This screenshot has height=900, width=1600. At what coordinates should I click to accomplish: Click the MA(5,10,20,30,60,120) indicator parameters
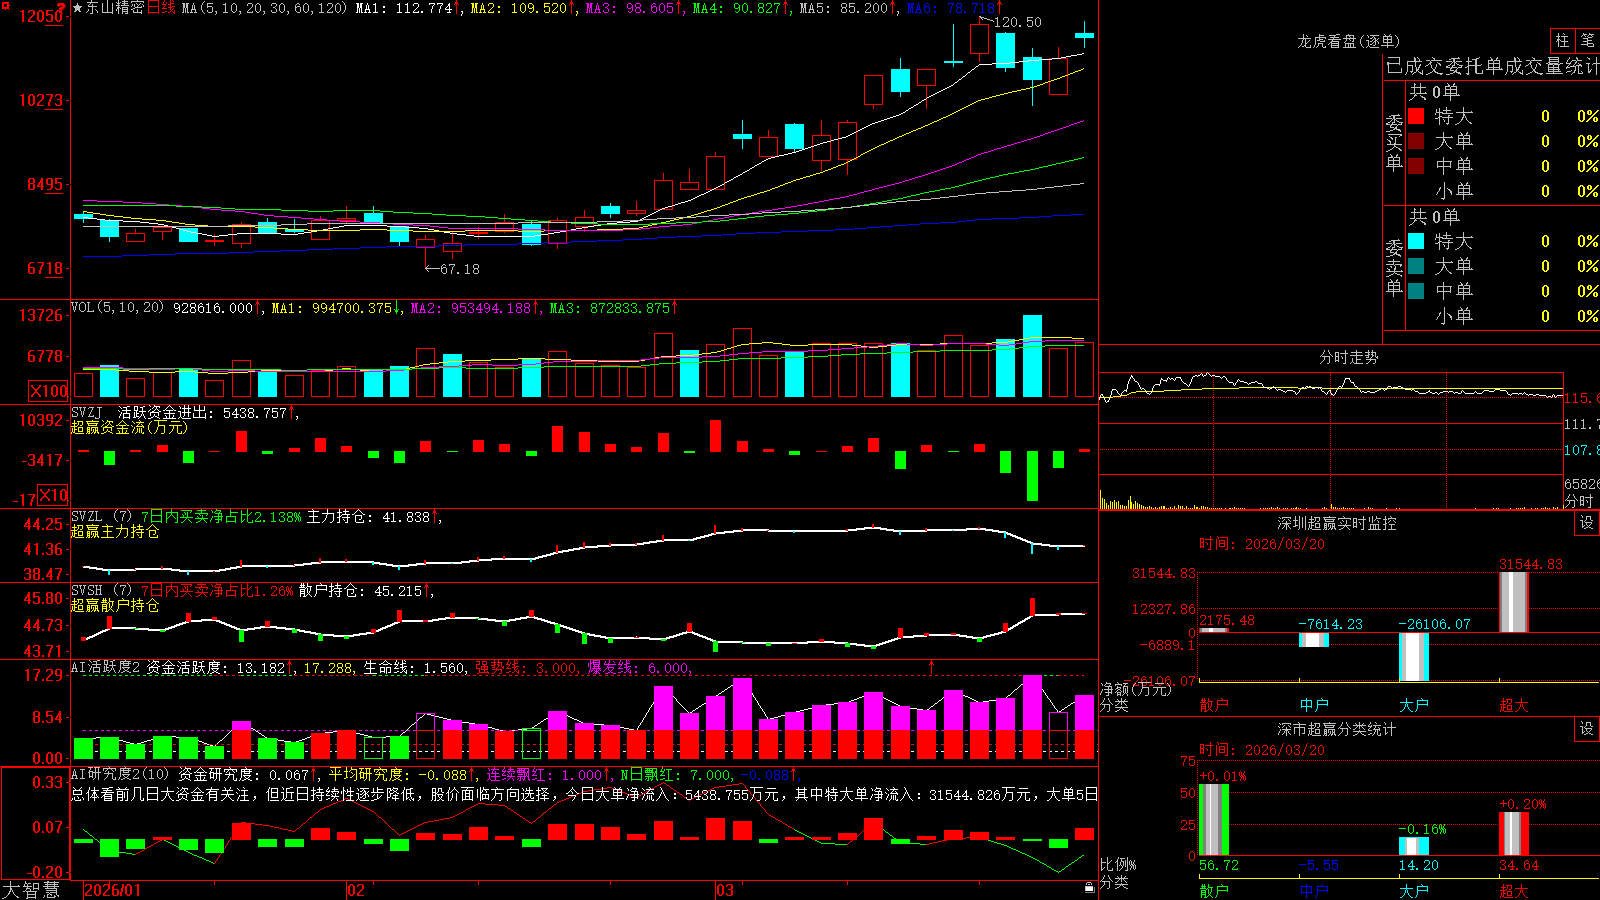pyautogui.click(x=264, y=8)
